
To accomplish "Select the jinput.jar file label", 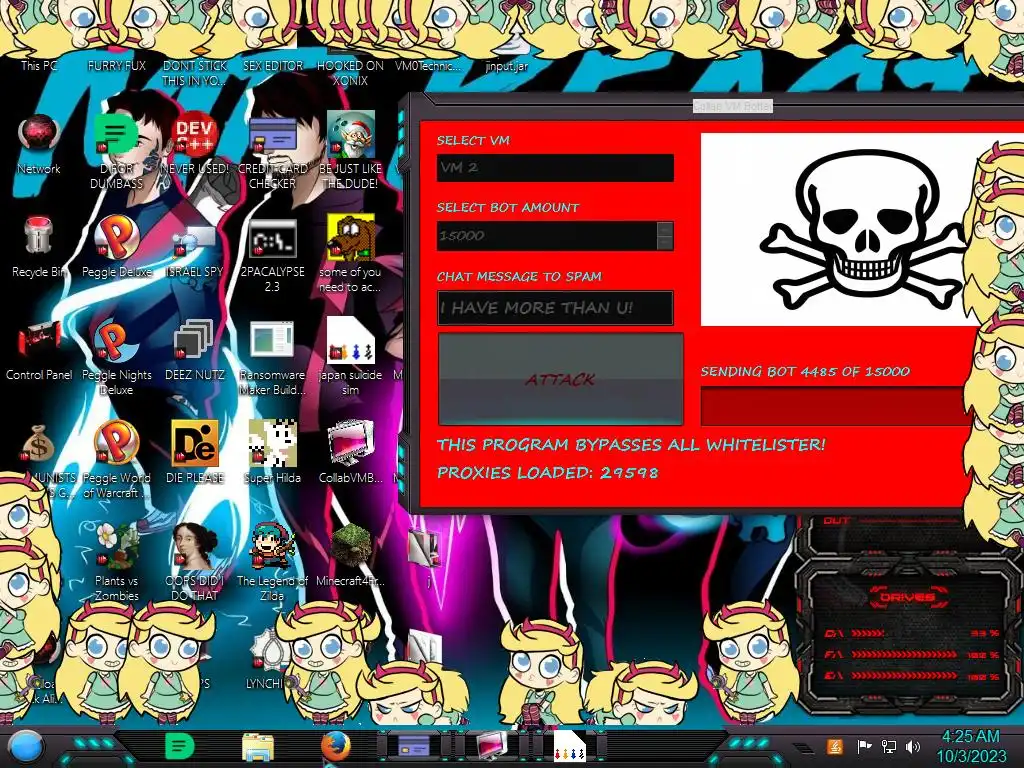I will [507, 66].
